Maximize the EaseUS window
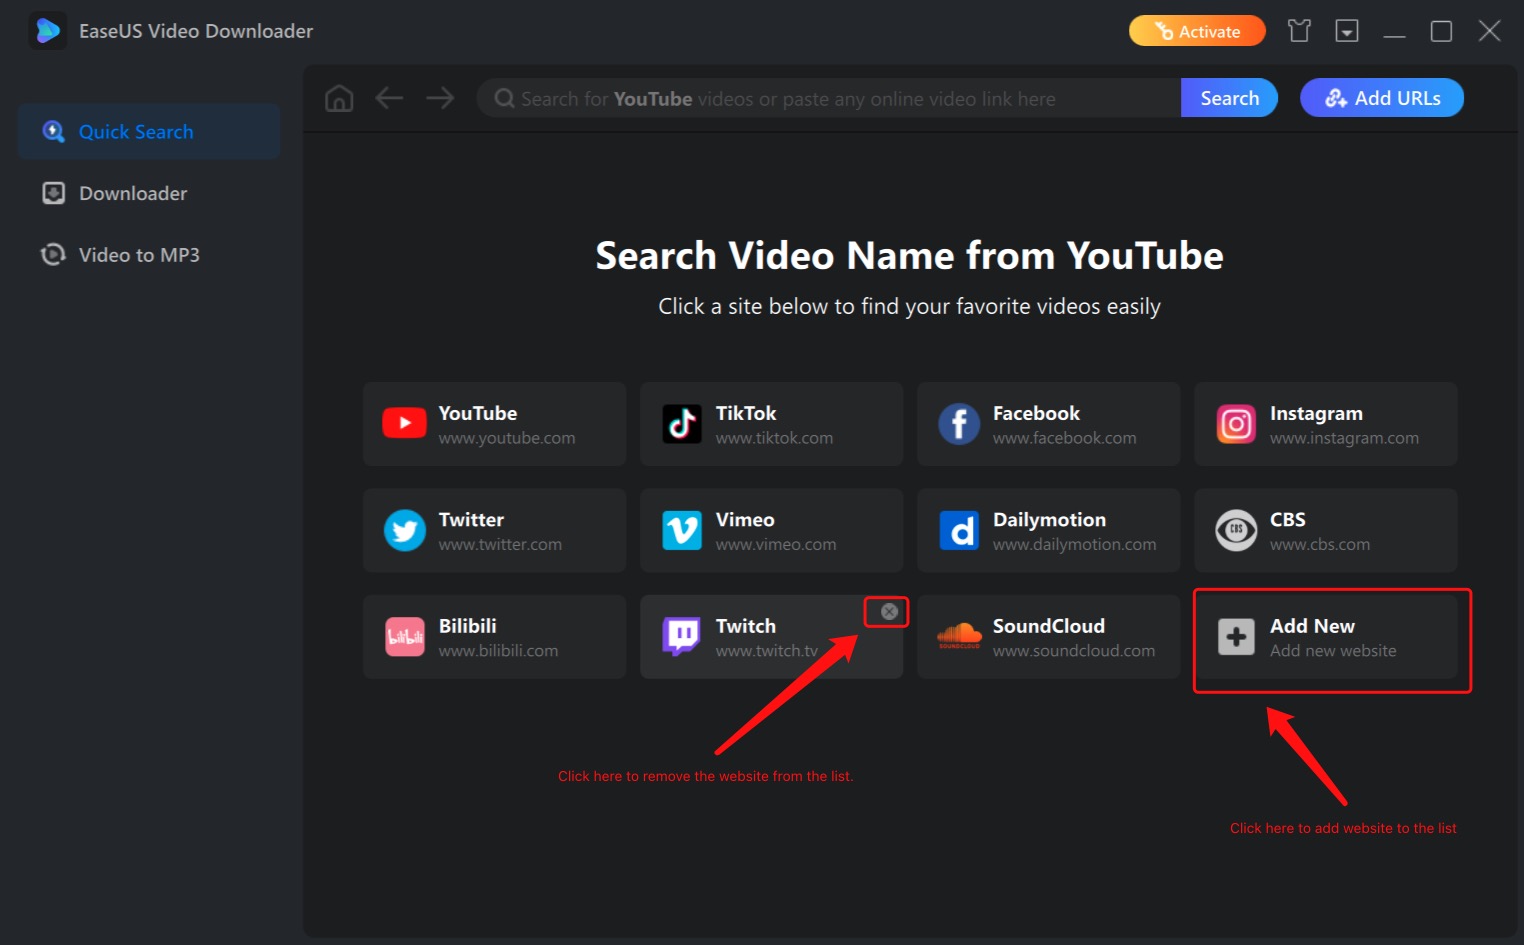Screen dimensions: 1524x945 [1441, 31]
